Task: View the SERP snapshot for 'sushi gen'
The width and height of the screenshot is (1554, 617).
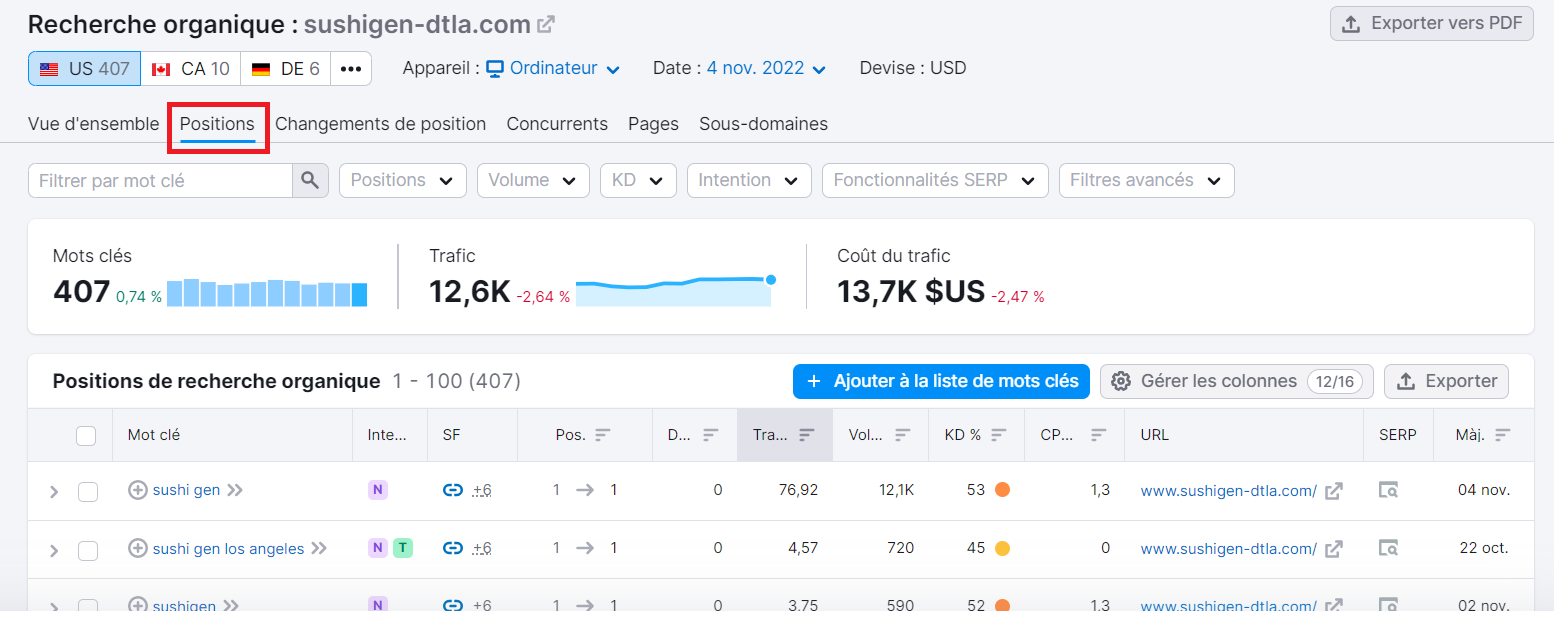Action: [x=1388, y=490]
